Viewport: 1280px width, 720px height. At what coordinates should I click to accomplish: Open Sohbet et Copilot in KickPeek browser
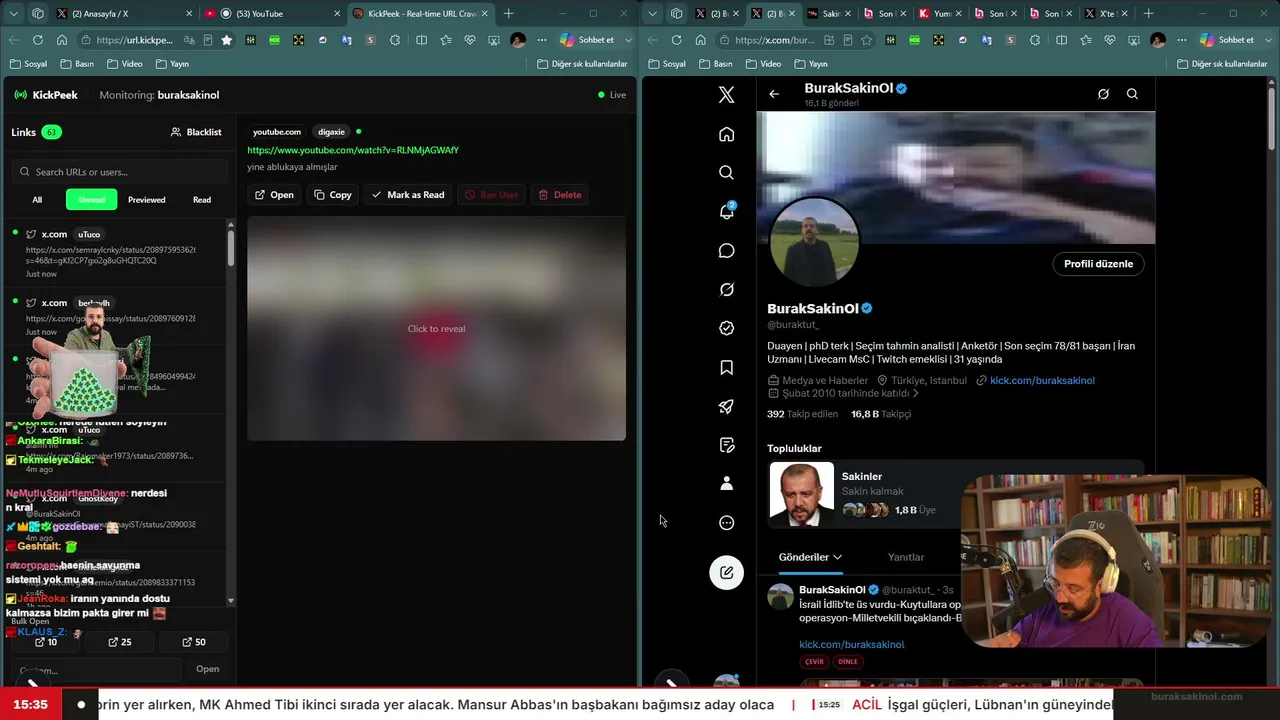click(x=587, y=40)
